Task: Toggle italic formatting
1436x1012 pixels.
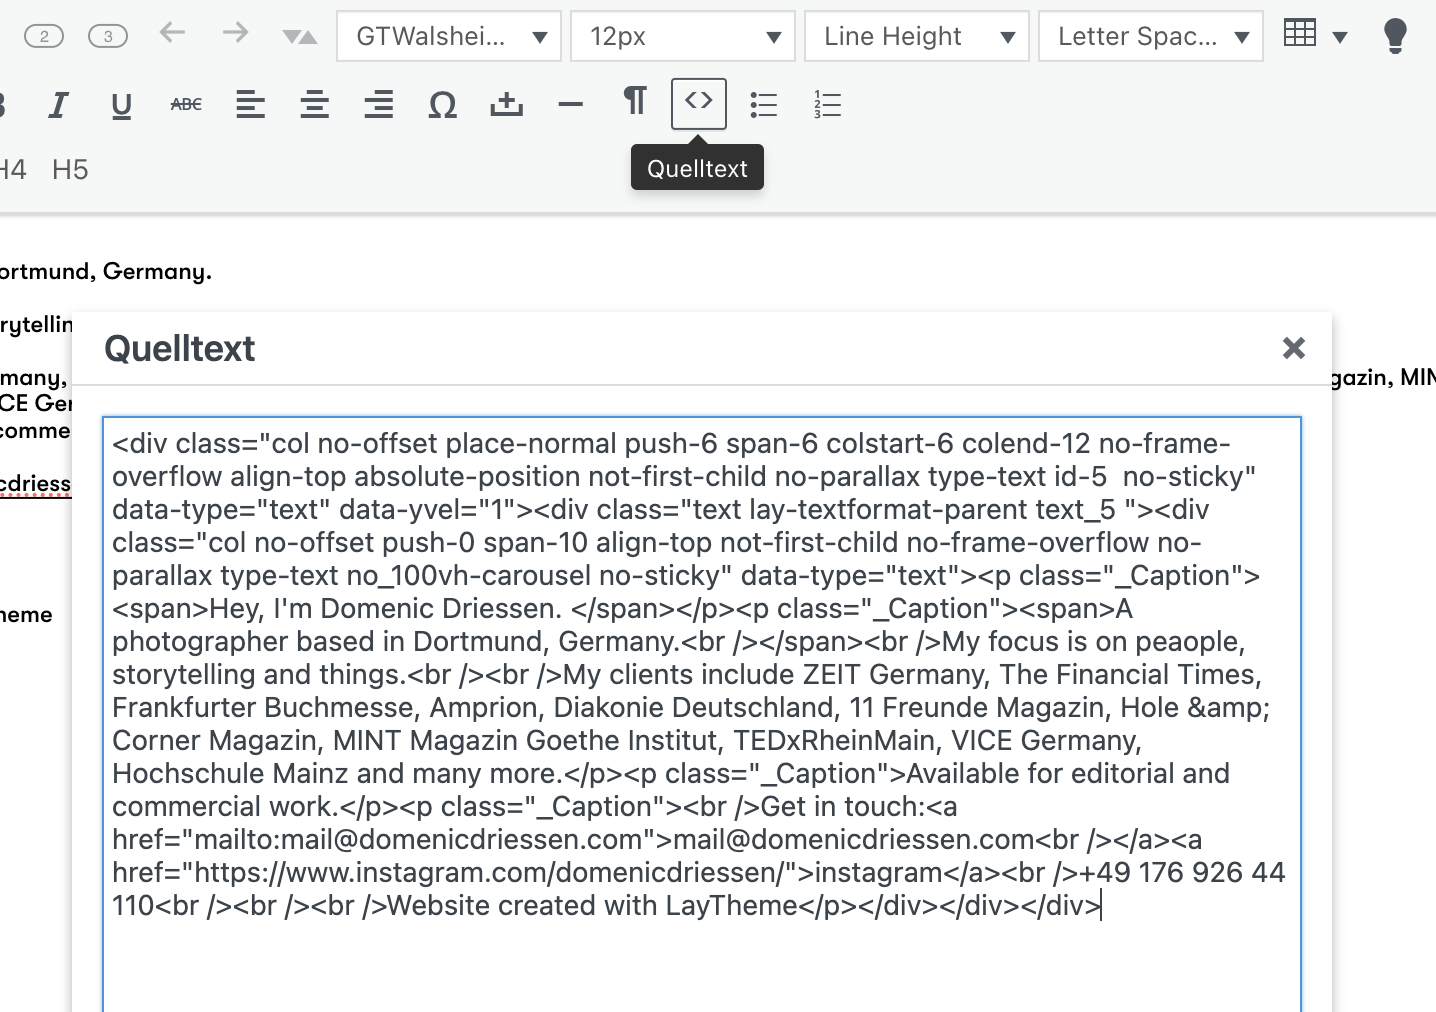Action: [58, 105]
